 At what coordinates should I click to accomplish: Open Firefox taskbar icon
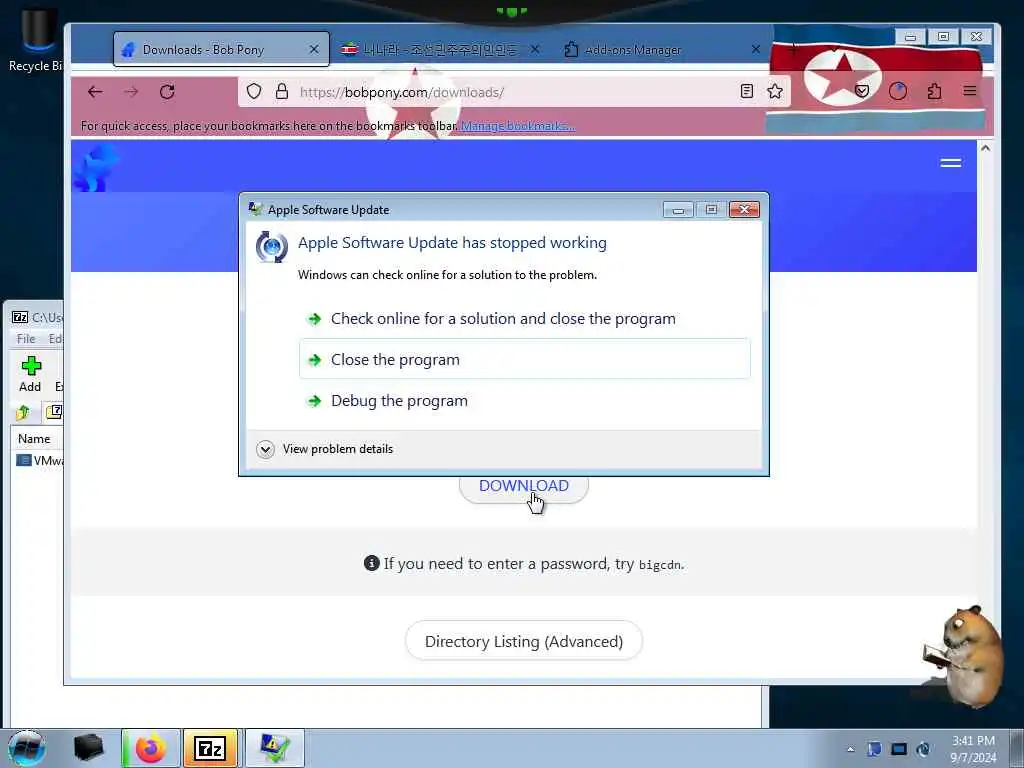click(150, 748)
